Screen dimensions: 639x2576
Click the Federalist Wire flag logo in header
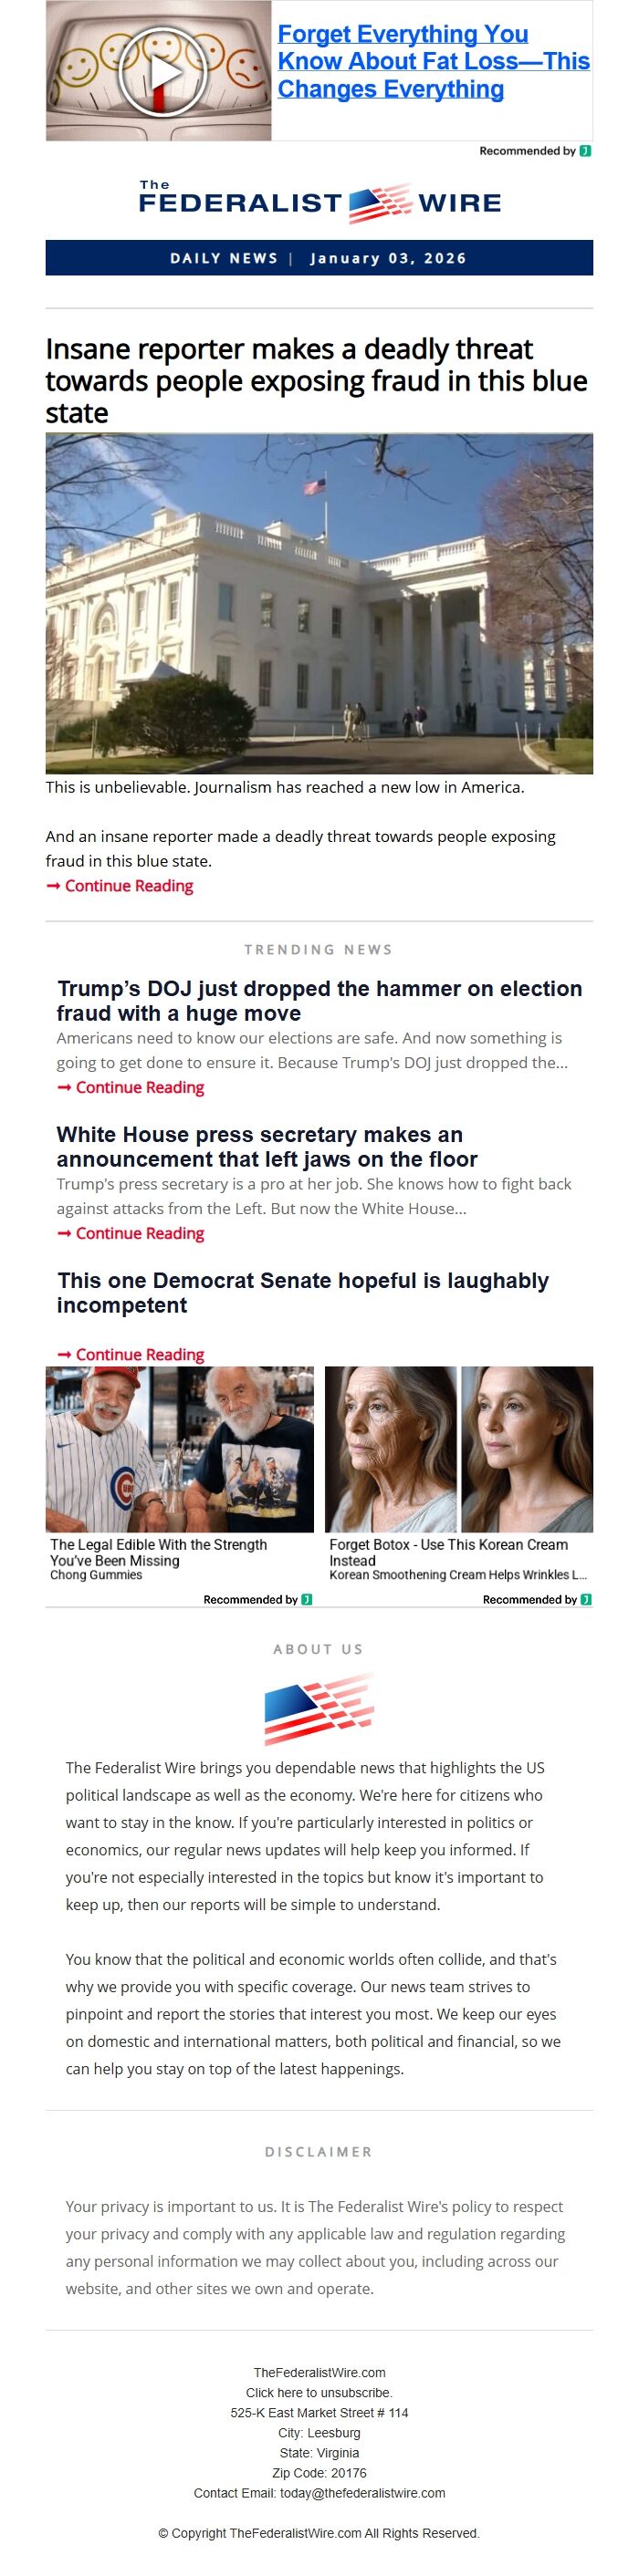[380, 203]
